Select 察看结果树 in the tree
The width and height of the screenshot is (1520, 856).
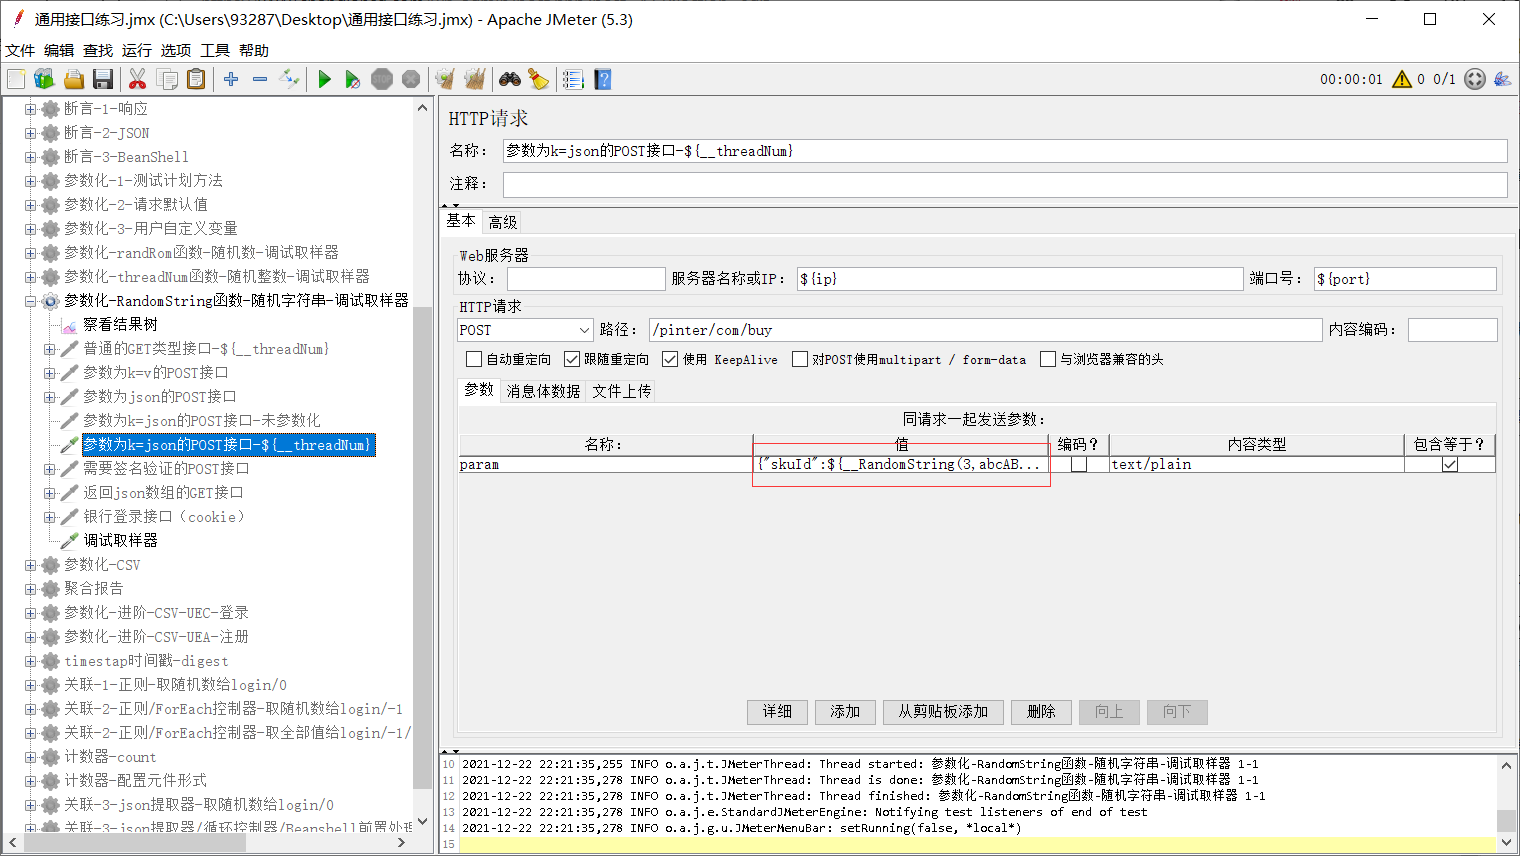(120, 325)
